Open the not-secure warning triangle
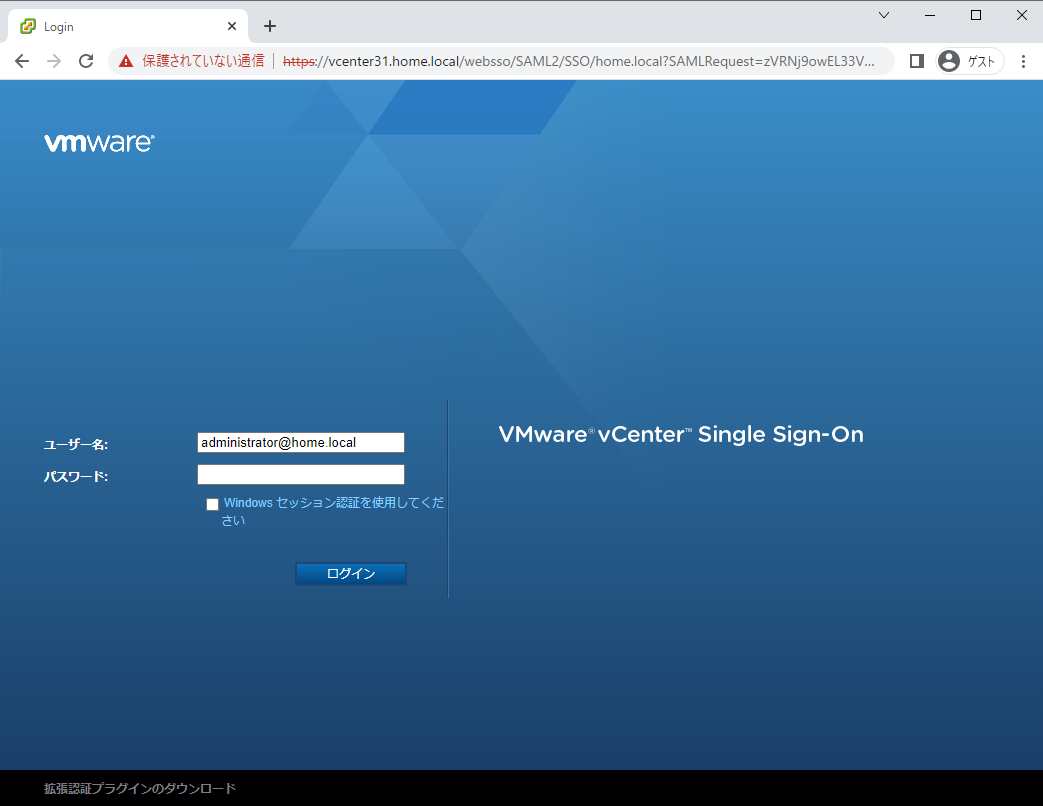The width and height of the screenshot is (1043, 806). click(126, 61)
